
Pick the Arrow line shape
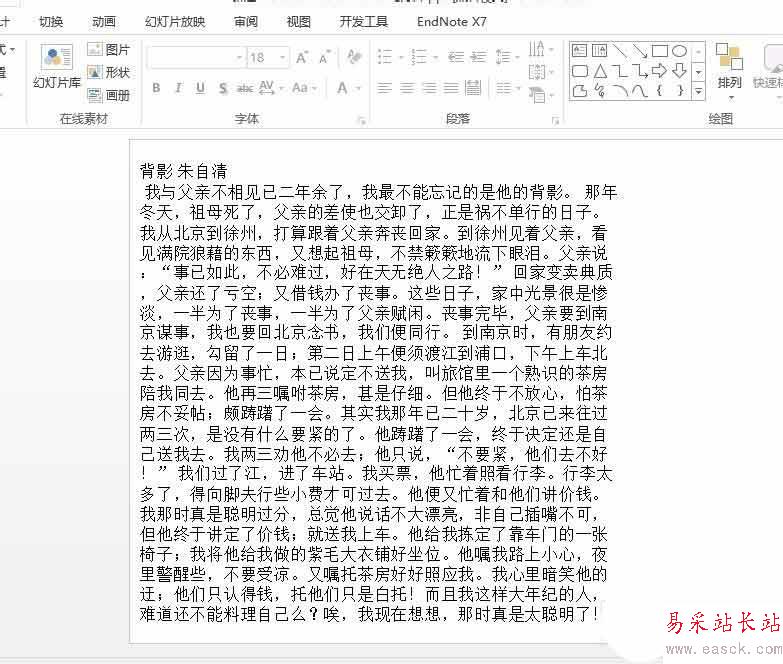[639, 50]
